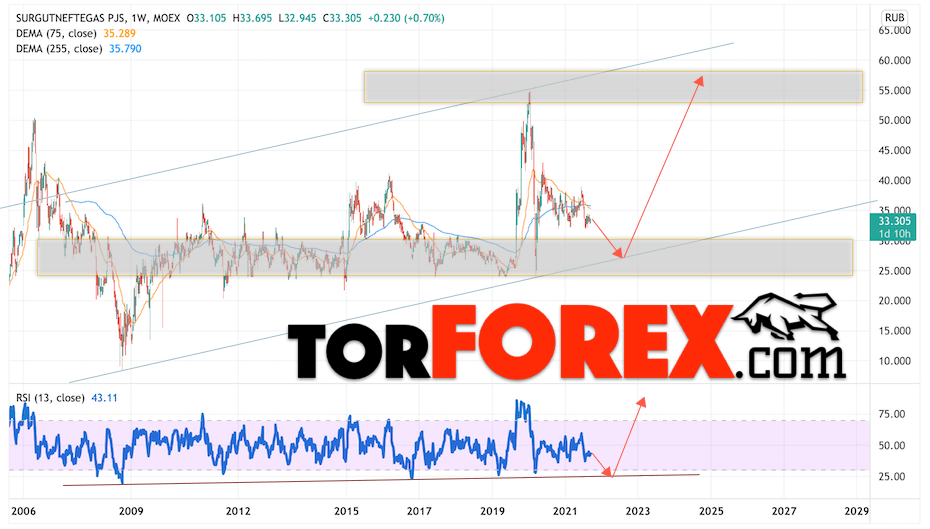Click the 25.000 price axis label
Viewport: 930px width, 529px height.
[894, 271]
